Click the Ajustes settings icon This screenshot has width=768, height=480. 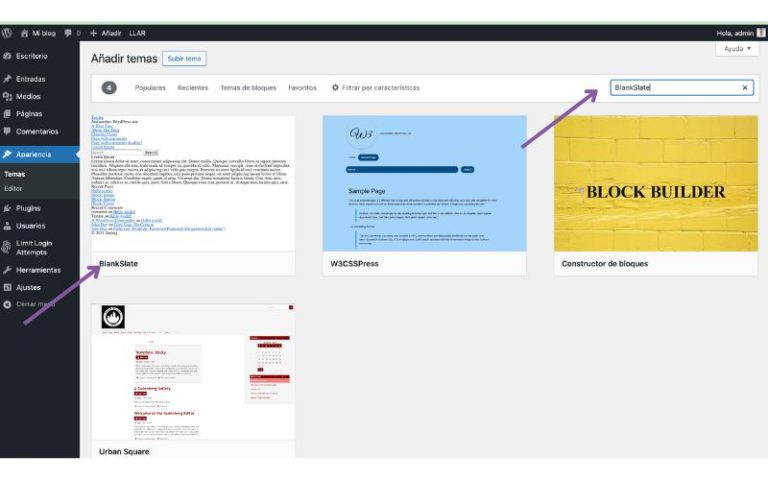tap(7, 288)
